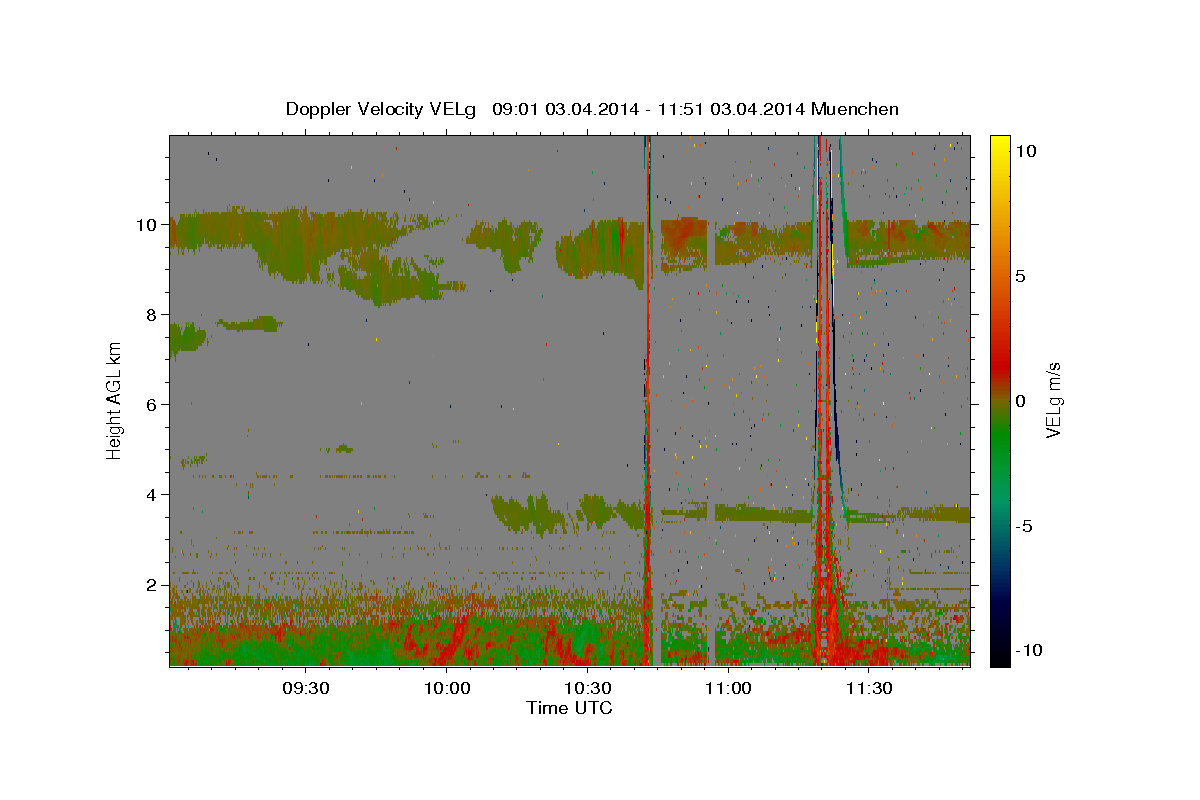The image size is (1200, 800).
Task: Click the '10:00' time tick label
Action: [447, 689]
